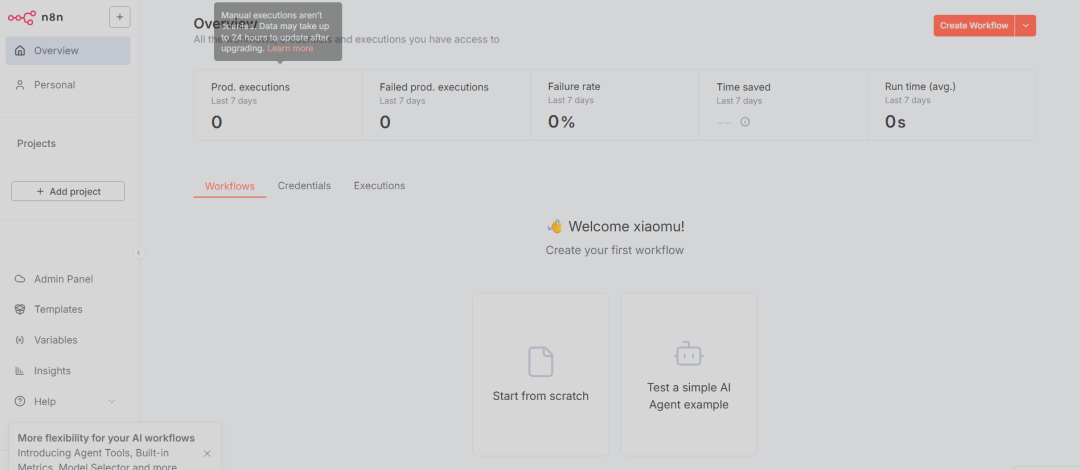1080x470 pixels.
Task: Click the Insights bar chart icon
Action: 20,371
